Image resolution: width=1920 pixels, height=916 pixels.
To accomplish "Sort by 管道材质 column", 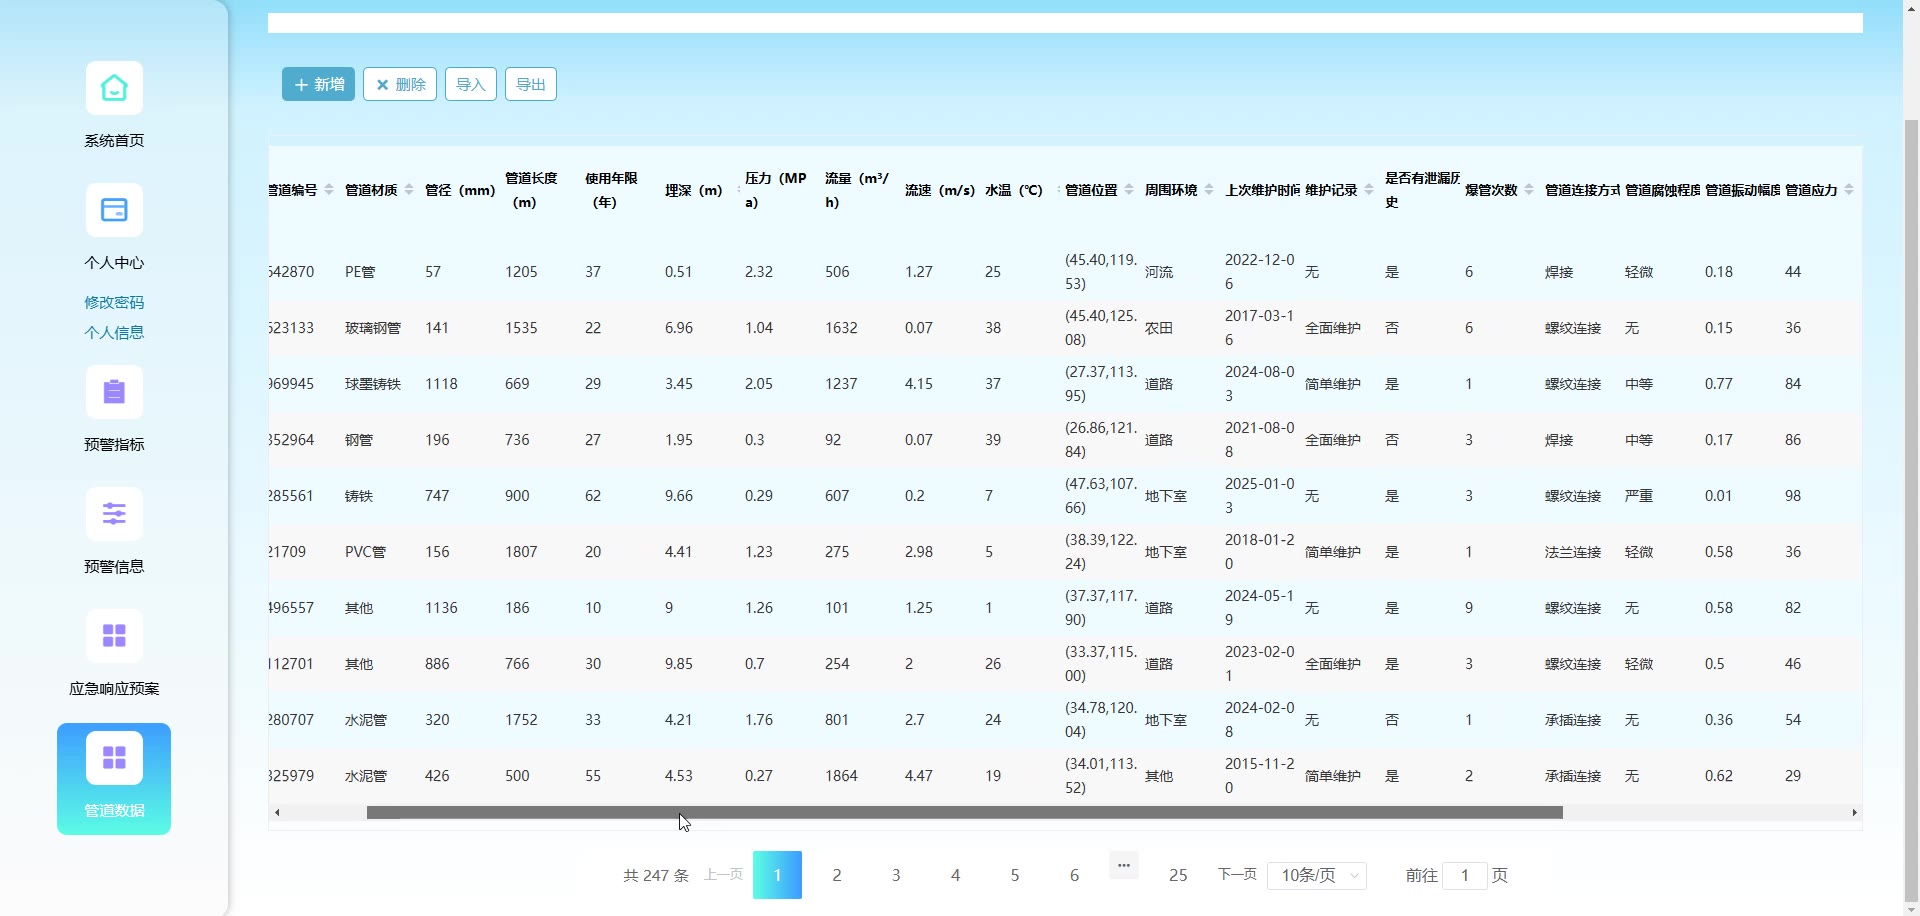I will [408, 190].
